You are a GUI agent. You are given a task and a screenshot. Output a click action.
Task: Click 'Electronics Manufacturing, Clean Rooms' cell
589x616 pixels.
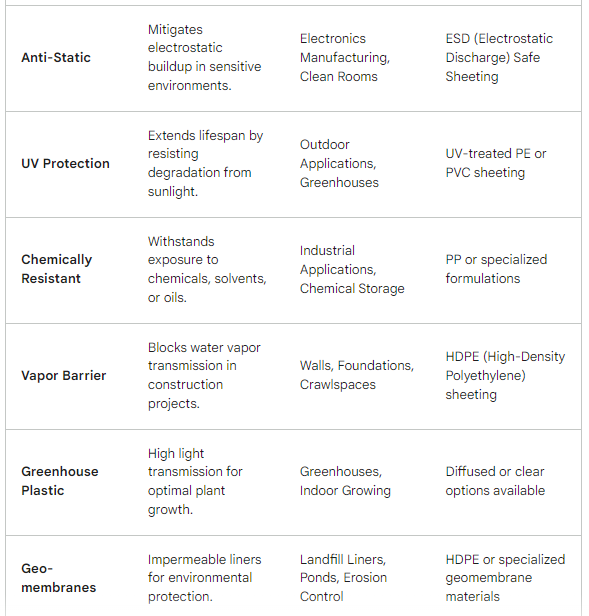(345, 57)
